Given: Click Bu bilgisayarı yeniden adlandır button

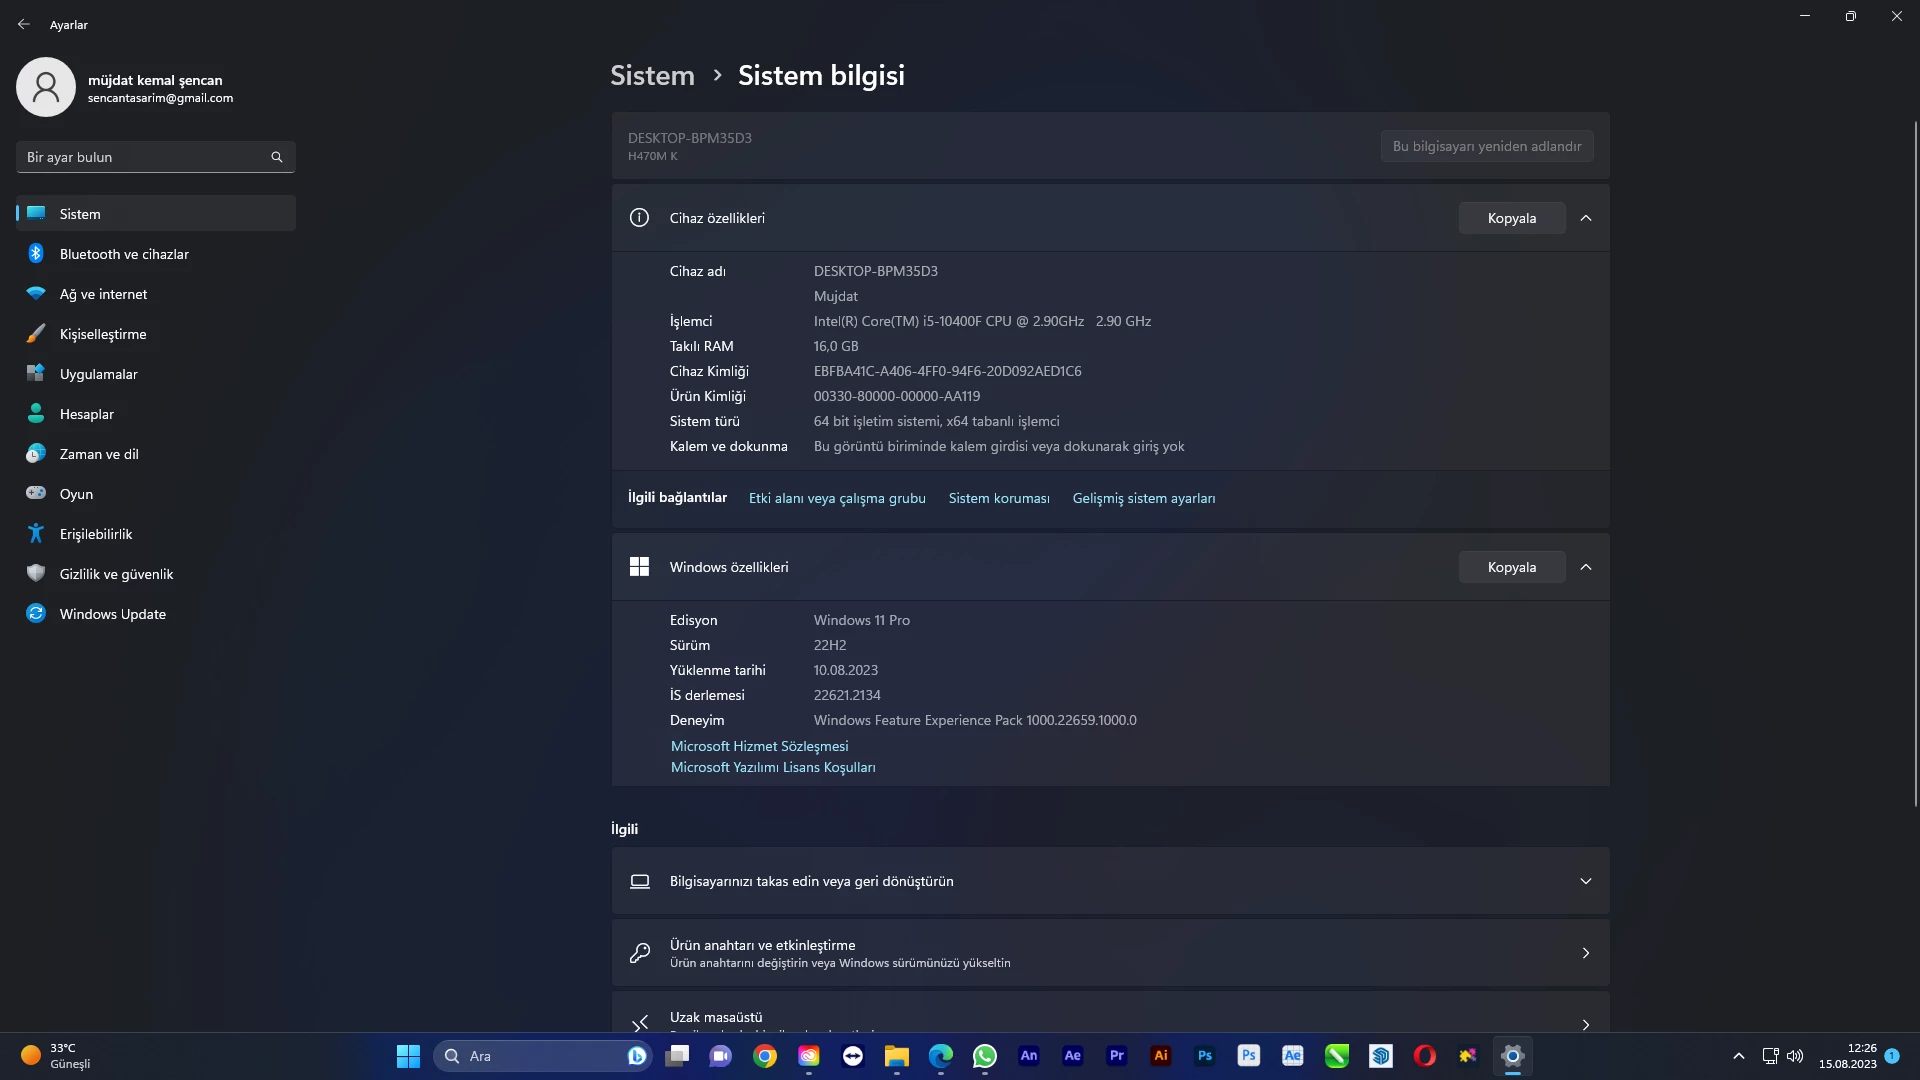Looking at the screenshot, I should pos(1487,146).
